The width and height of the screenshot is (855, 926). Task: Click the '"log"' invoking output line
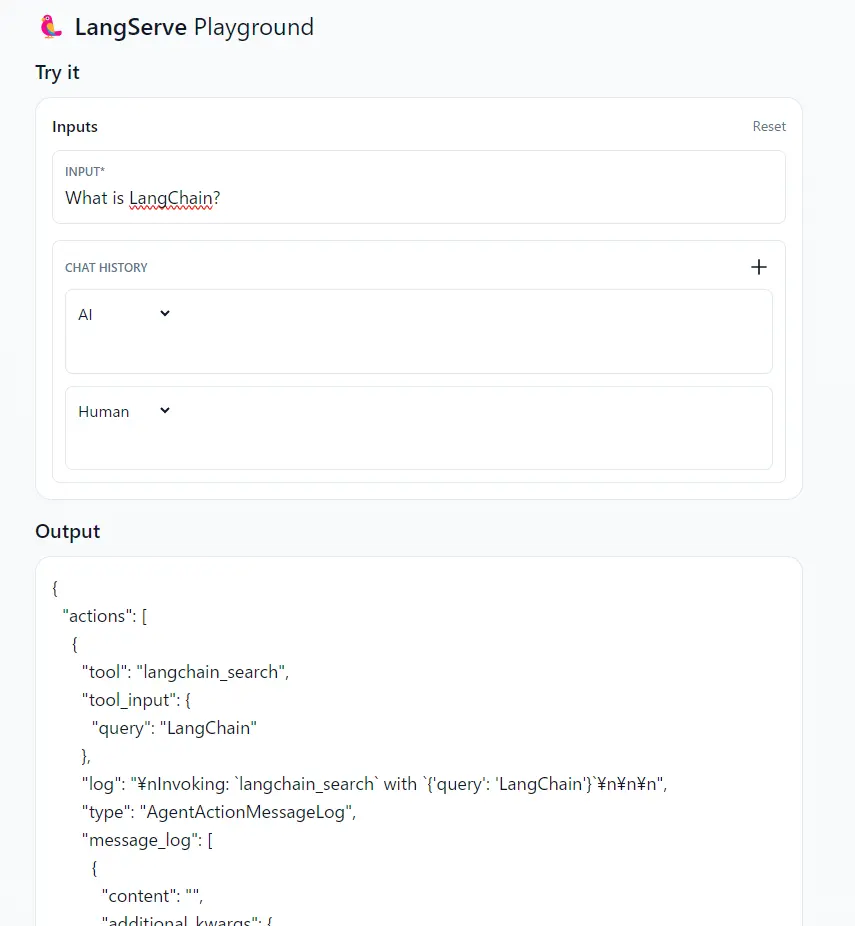[374, 784]
